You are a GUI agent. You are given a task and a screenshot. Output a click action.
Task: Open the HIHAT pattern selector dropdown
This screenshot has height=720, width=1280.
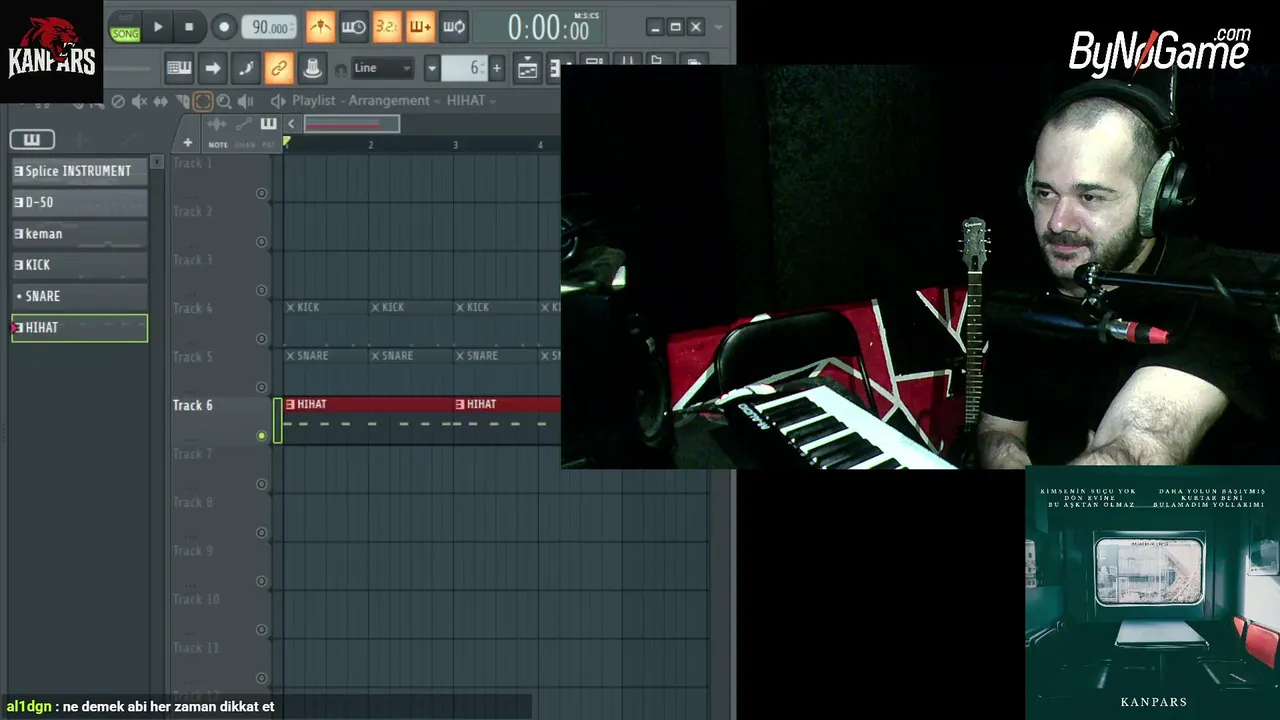(x=471, y=101)
